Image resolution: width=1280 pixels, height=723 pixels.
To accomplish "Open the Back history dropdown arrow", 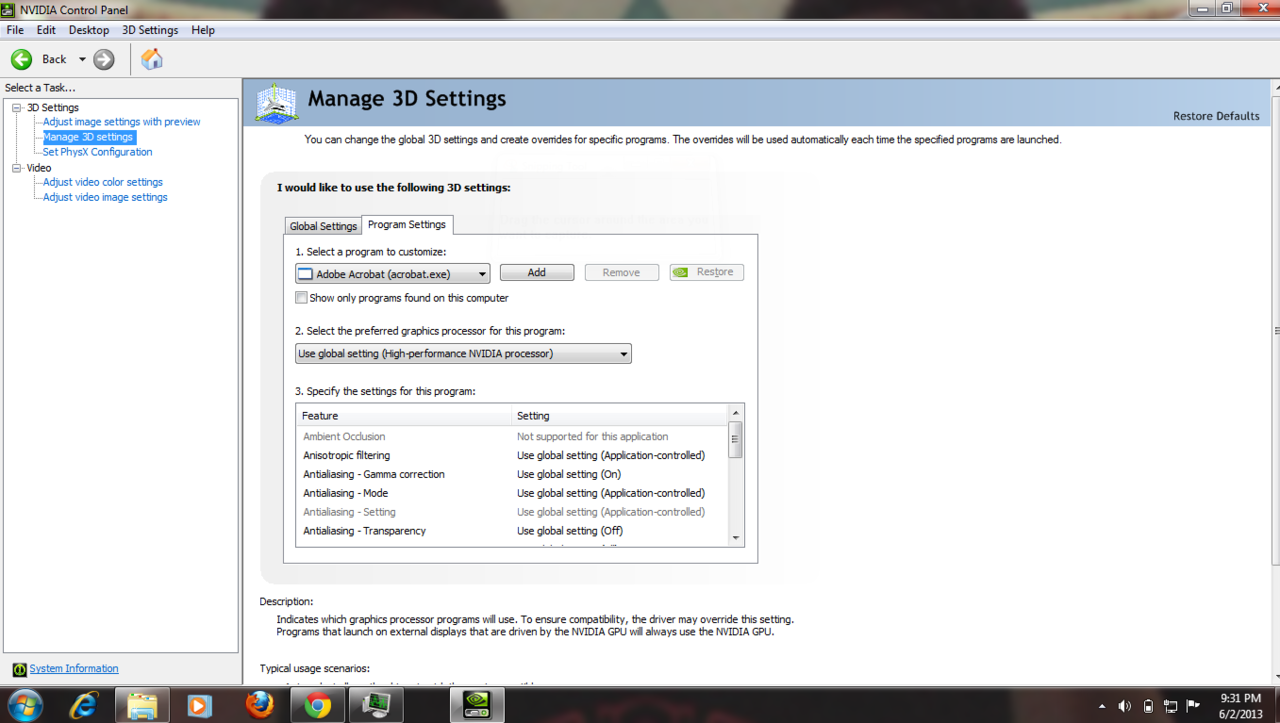I will coord(82,60).
